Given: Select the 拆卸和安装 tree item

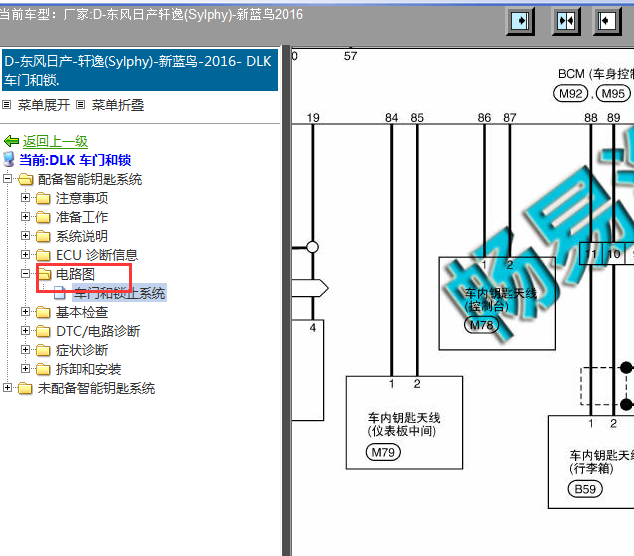Looking at the screenshot, I should (88, 369).
